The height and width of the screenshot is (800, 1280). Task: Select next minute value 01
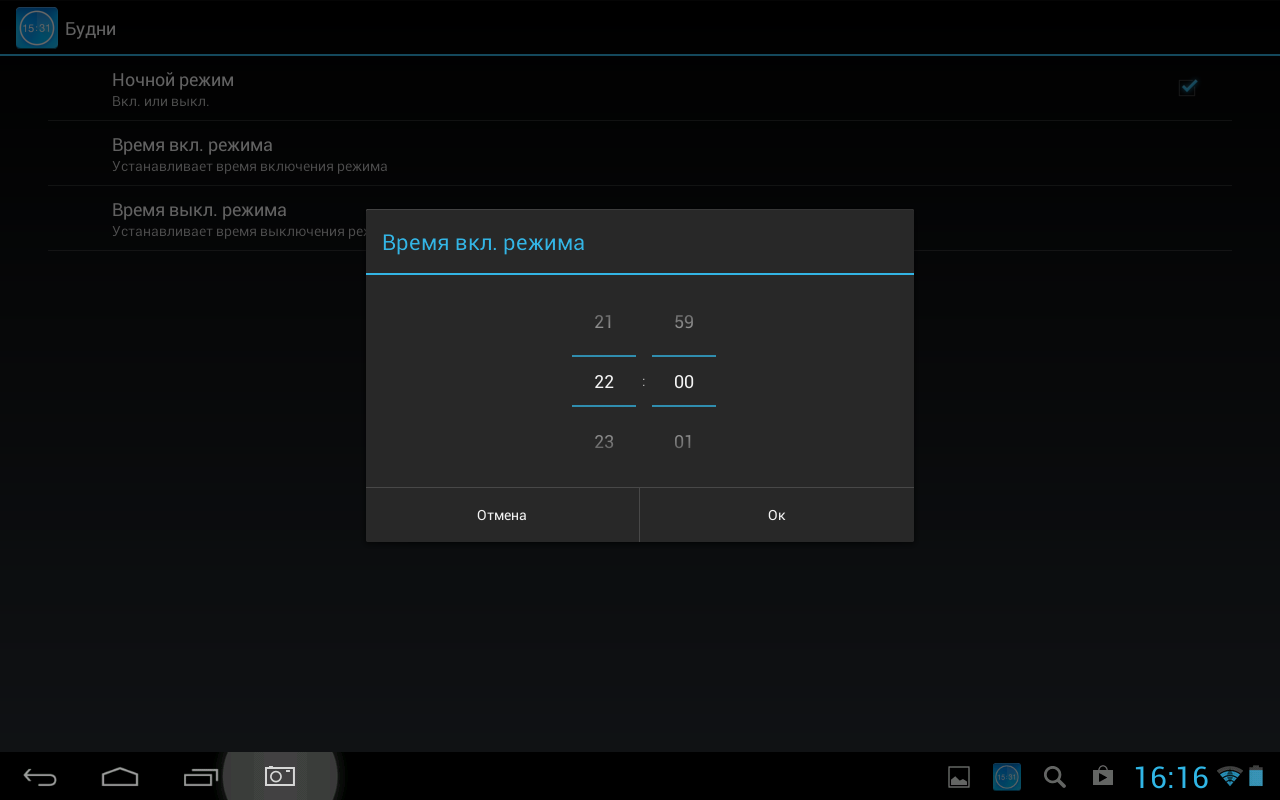tap(684, 442)
